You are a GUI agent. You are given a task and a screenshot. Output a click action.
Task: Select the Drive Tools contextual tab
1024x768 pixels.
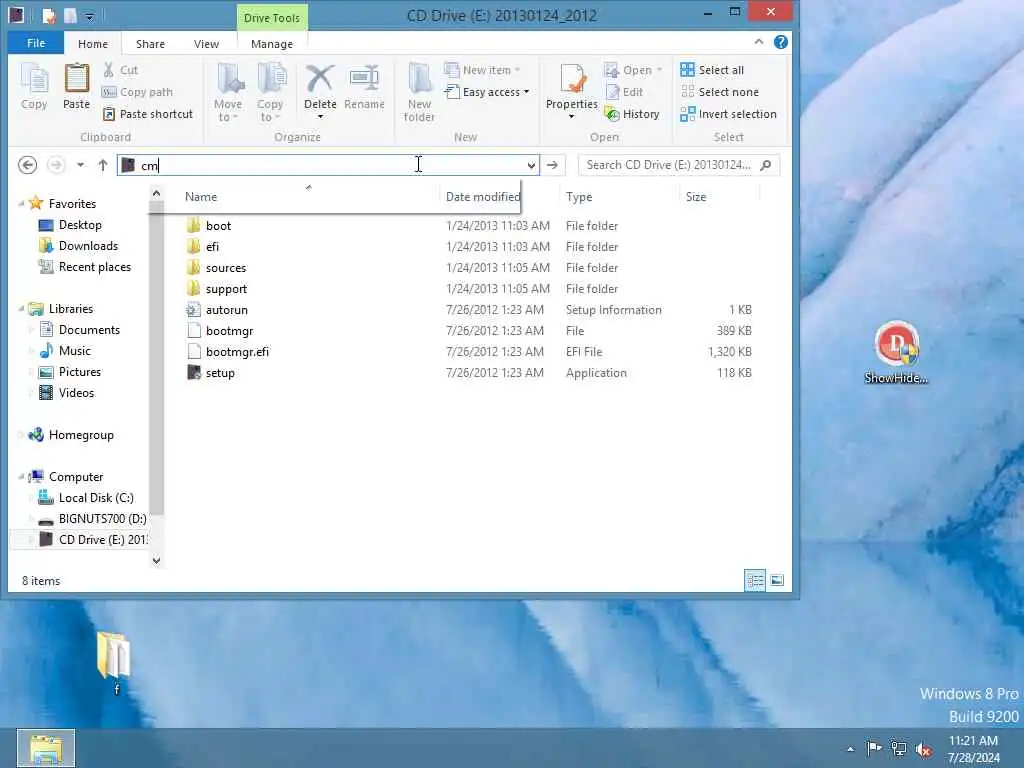(272, 18)
